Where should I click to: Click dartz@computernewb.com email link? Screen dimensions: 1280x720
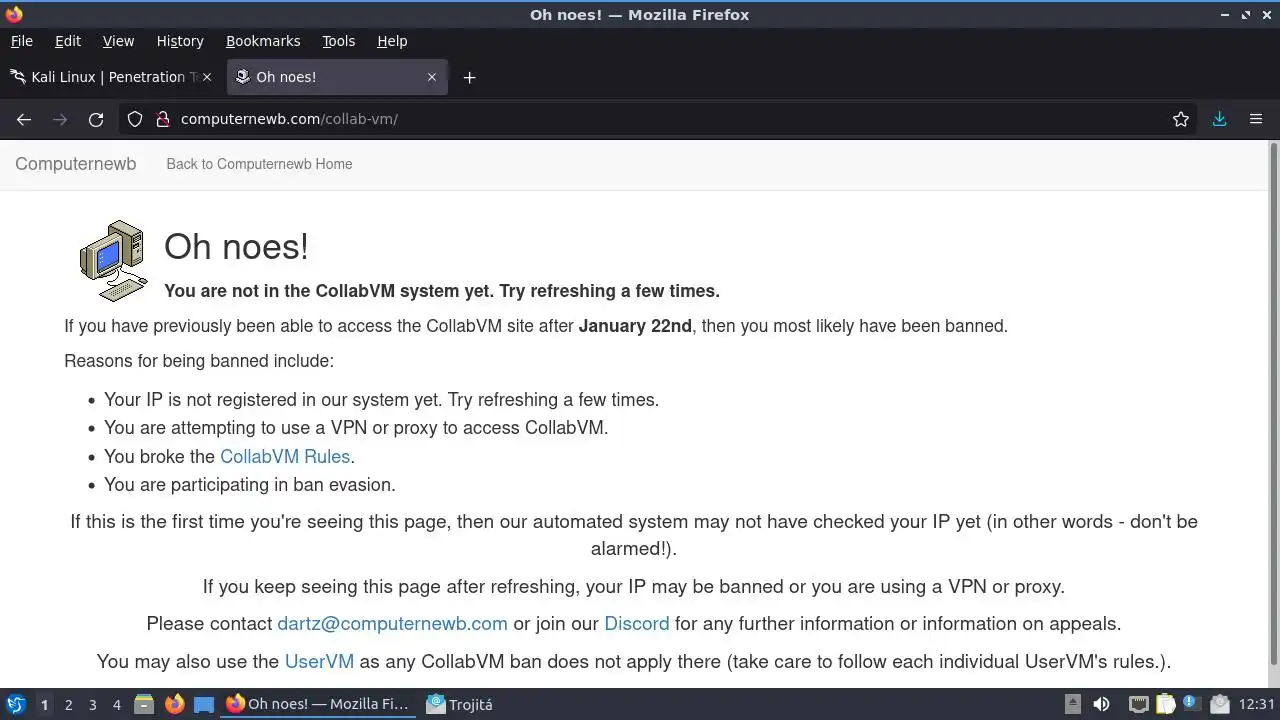click(x=392, y=623)
